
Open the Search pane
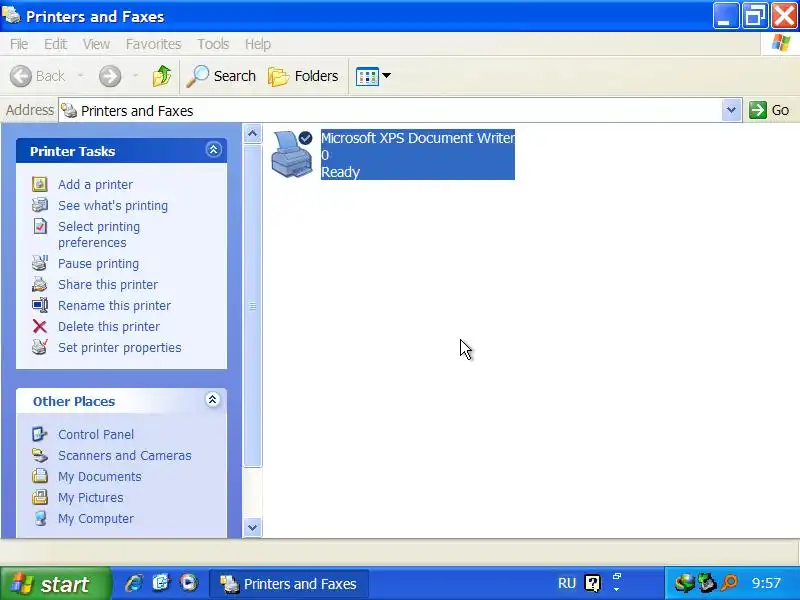221,76
